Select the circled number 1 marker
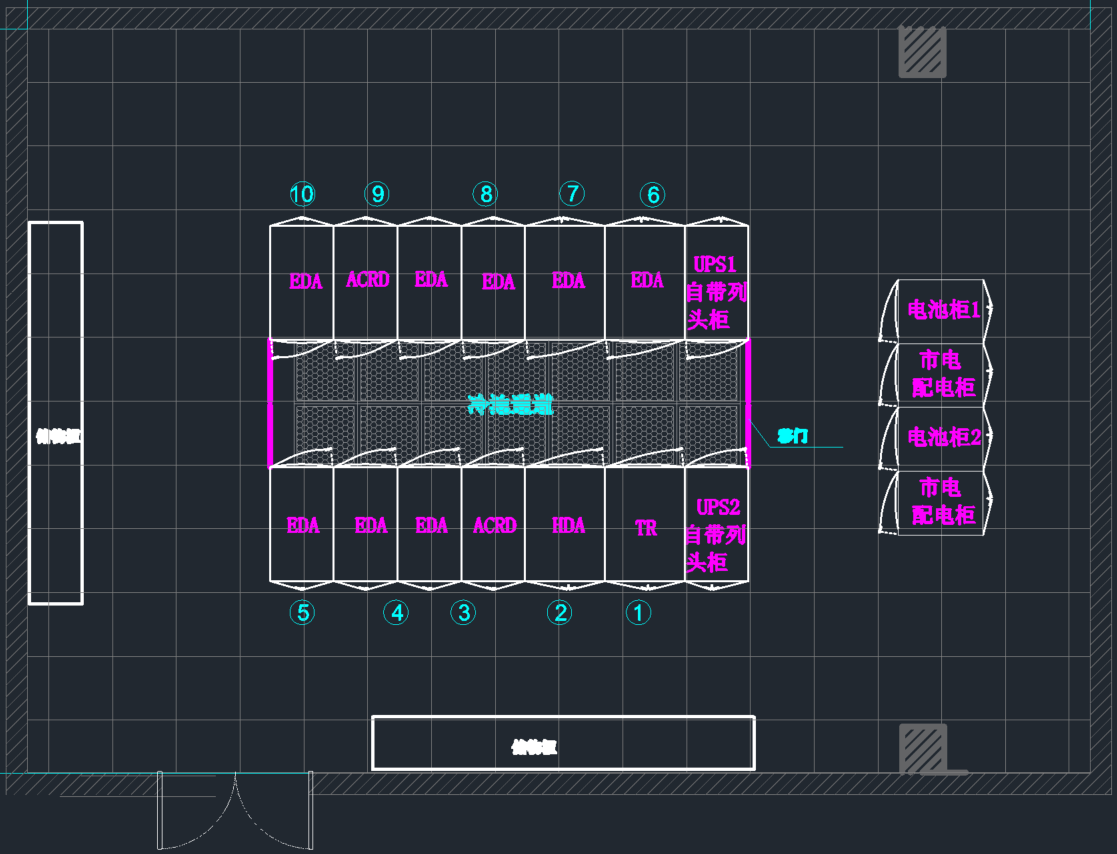Viewport: 1117px width, 854px height. click(638, 612)
